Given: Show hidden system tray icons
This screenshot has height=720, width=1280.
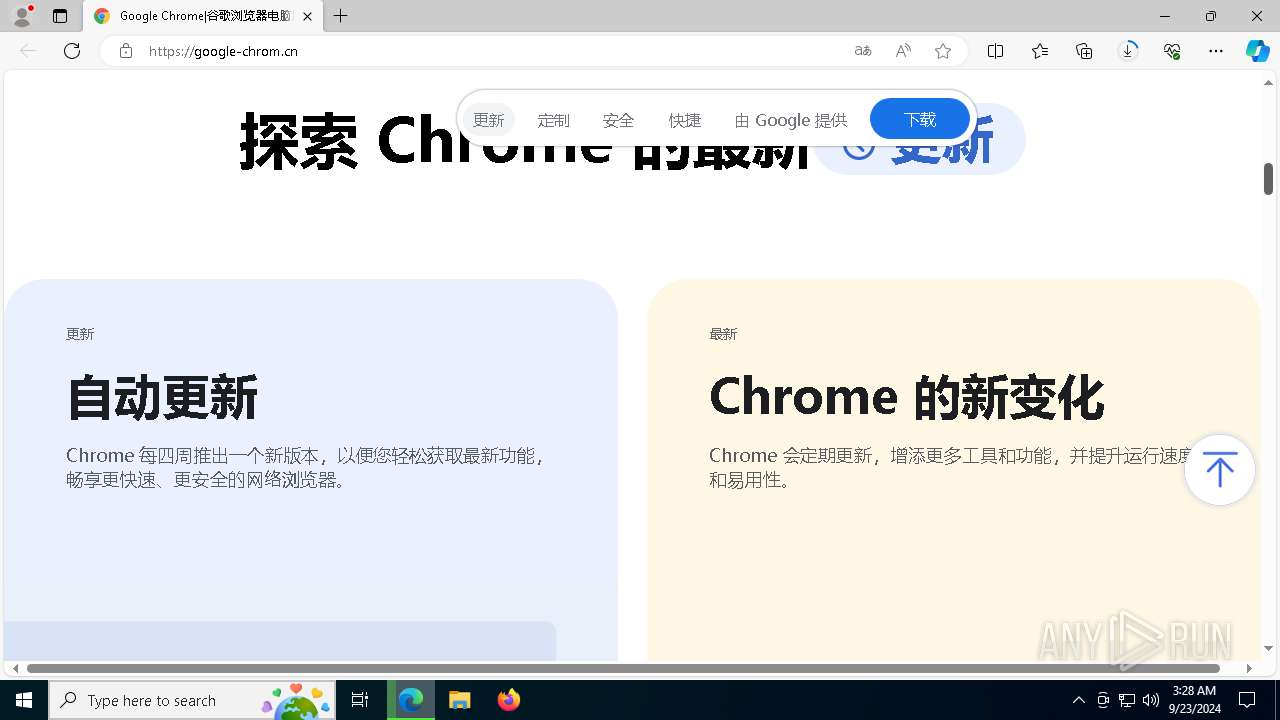Looking at the screenshot, I should (1078, 700).
